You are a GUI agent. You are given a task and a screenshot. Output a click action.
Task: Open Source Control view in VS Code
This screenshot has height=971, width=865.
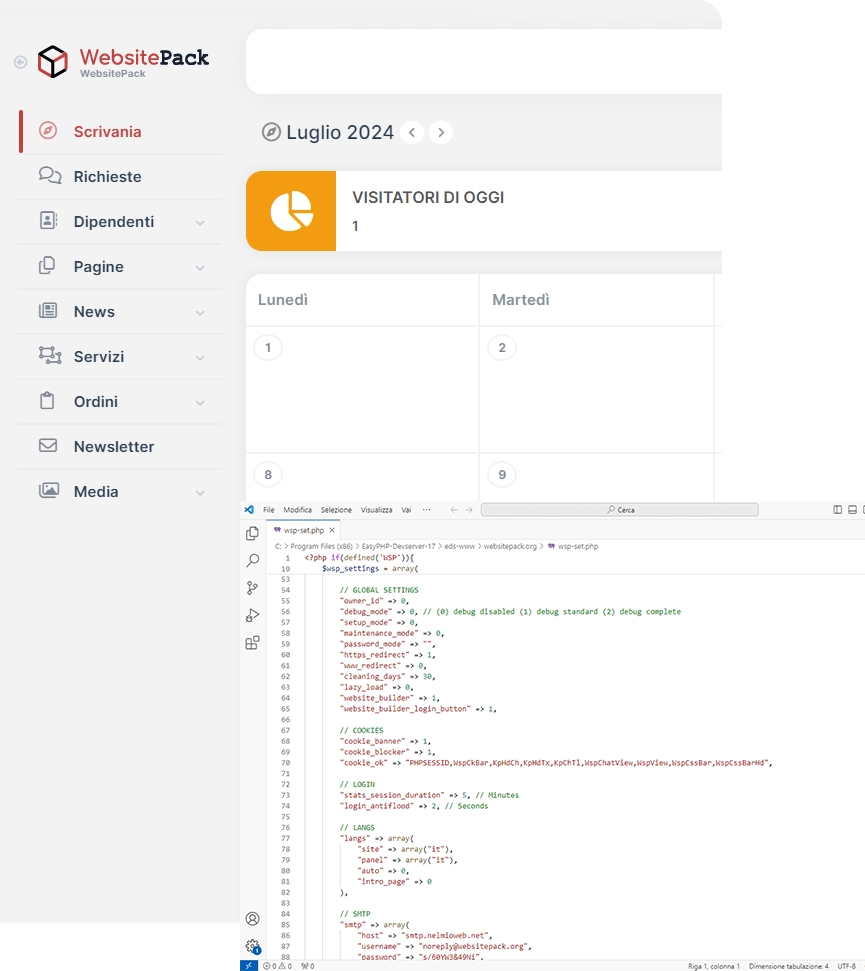[252, 588]
